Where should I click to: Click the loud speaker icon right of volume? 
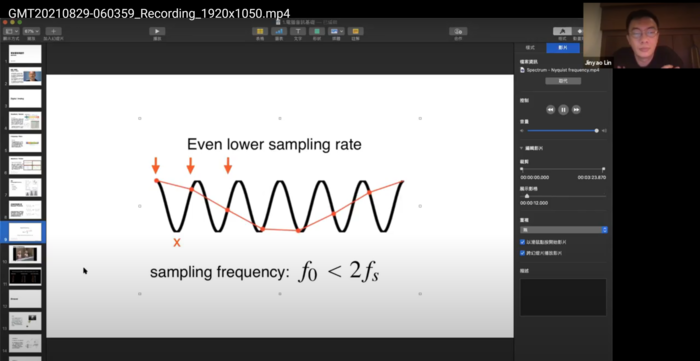(604, 131)
